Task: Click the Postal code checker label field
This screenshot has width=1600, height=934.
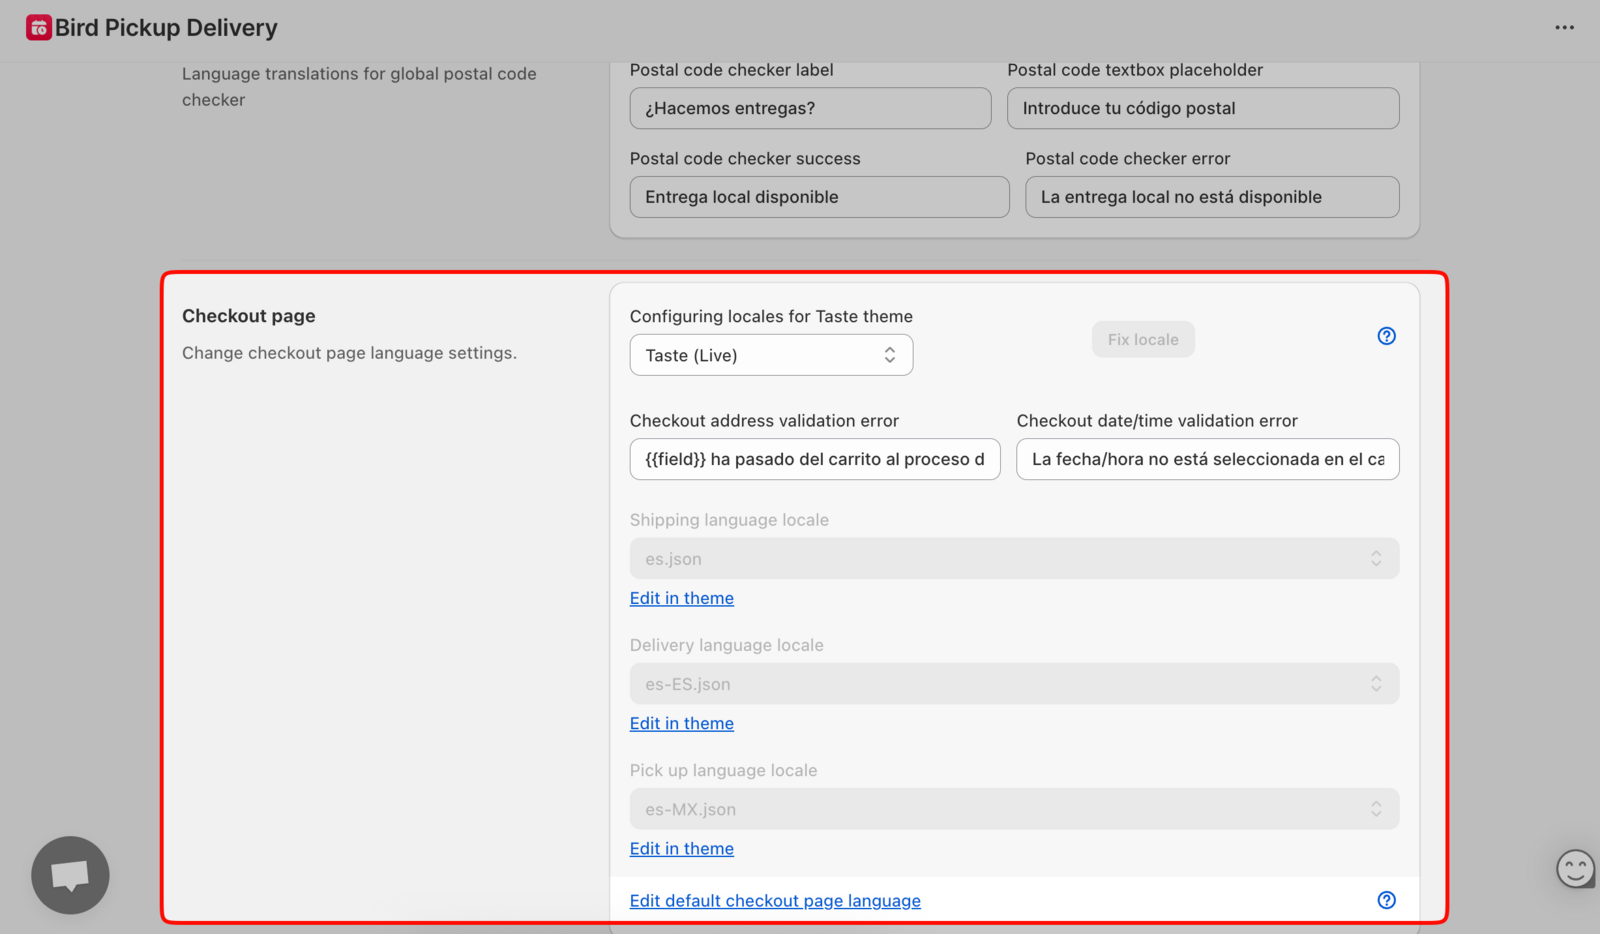Action: coord(810,108)
